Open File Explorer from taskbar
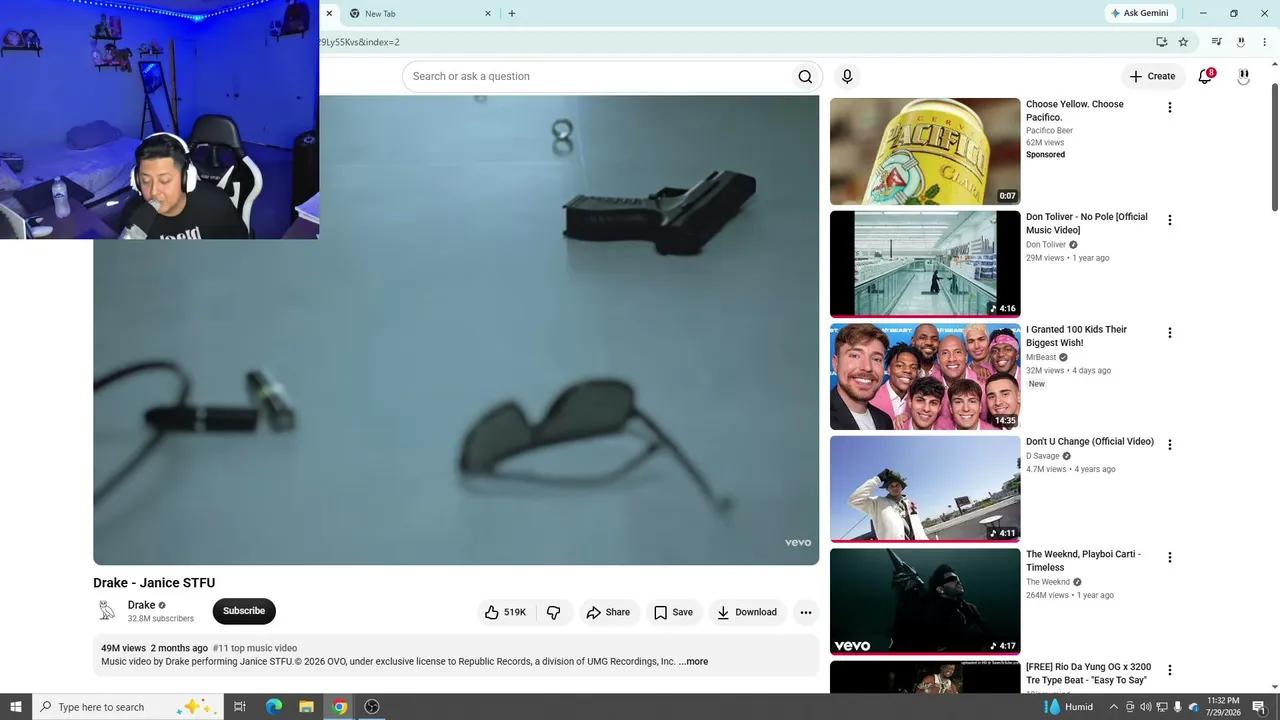1280x720 pixels. coord(307,707)
